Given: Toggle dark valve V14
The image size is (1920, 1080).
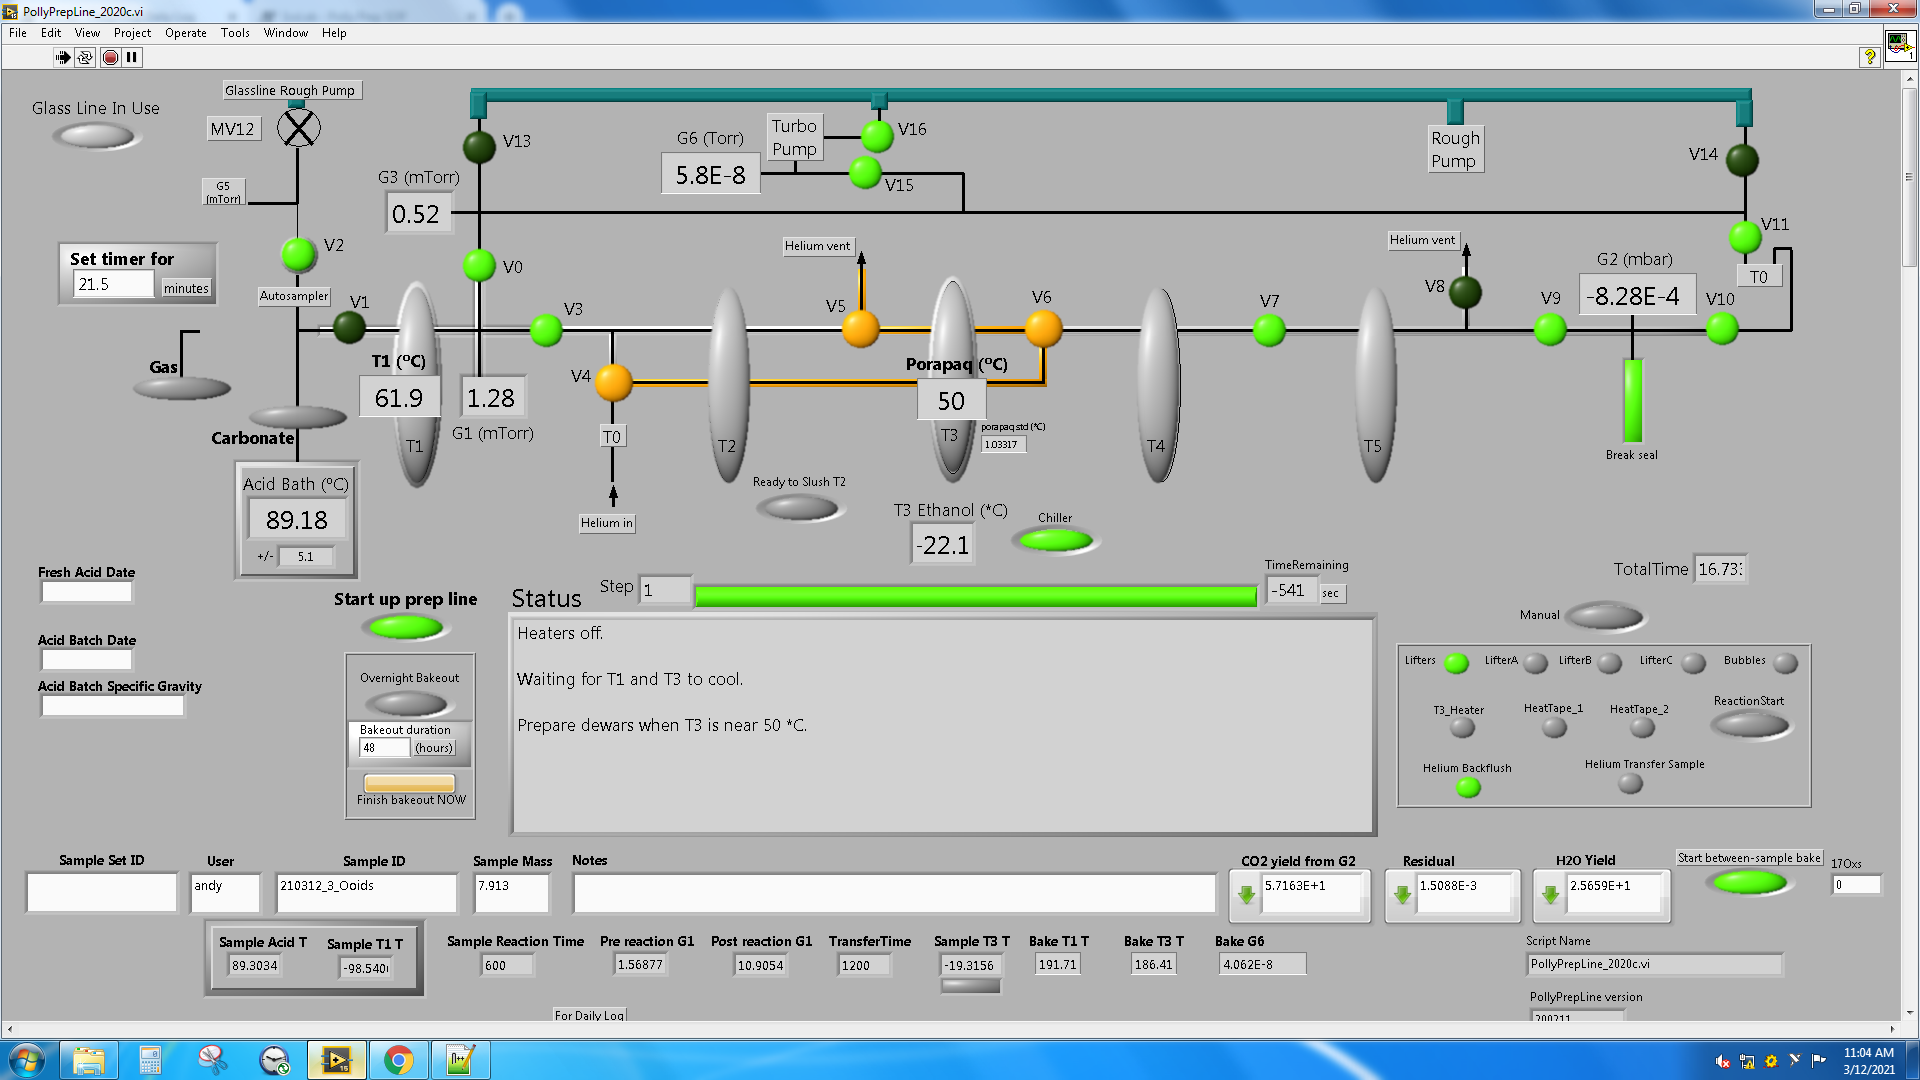Looking at the screenshot, I should (1742, 159).
